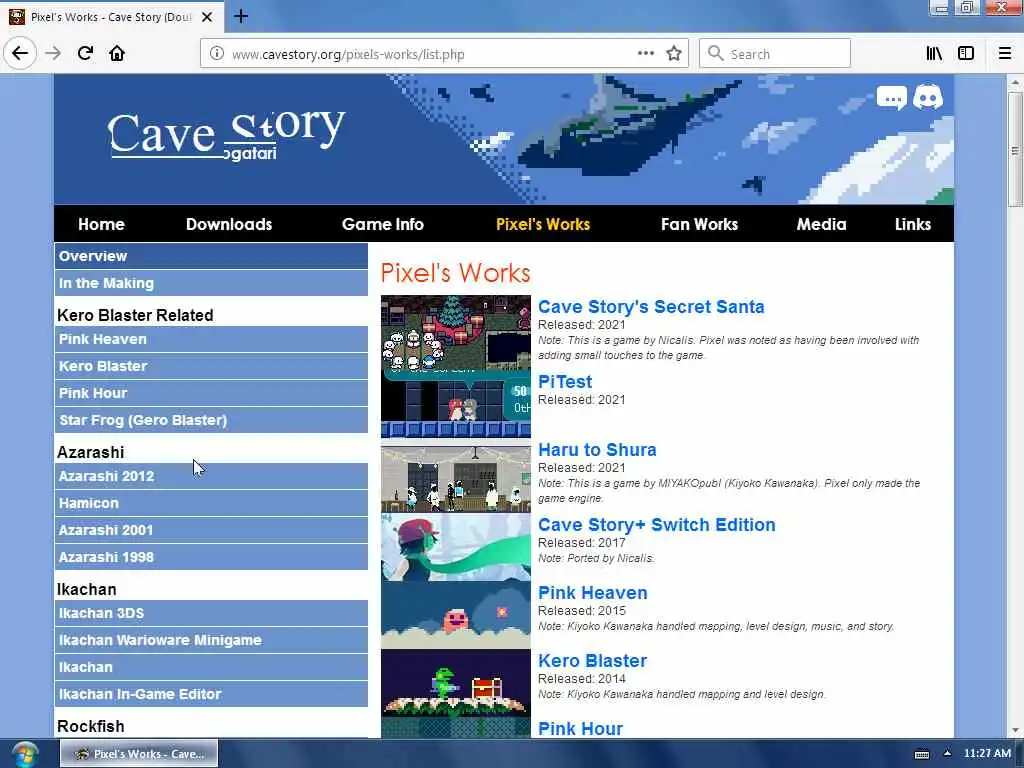The width and height of the screenshot is (1024, 768).
Task: Open the Fan Works navigation menu
Action: click(x=699, y=224)
